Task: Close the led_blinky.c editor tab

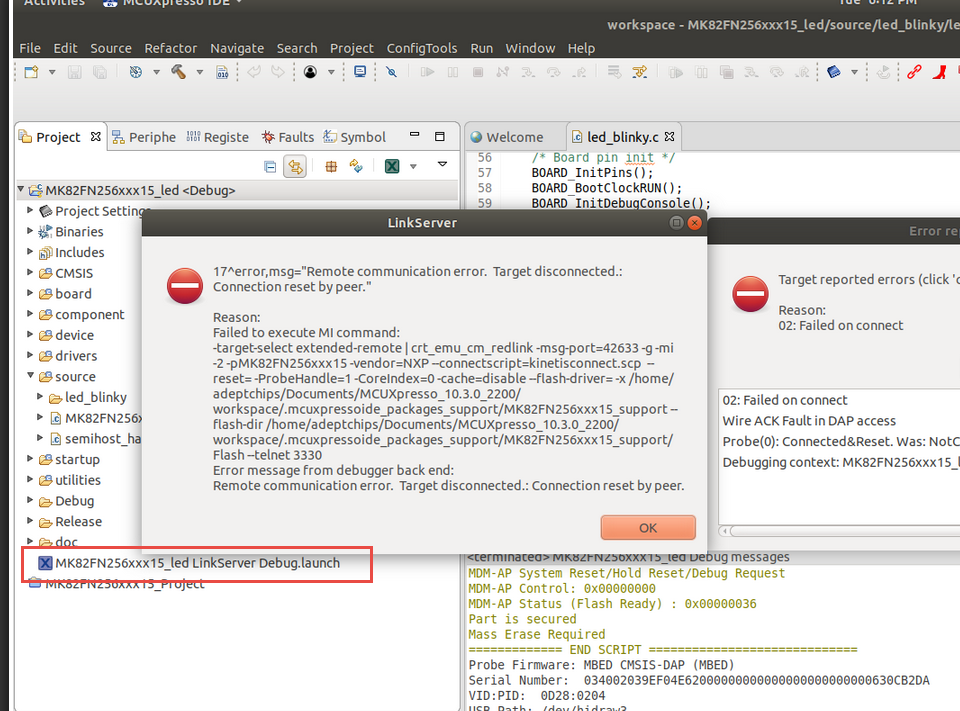Action: coord(670,137)
